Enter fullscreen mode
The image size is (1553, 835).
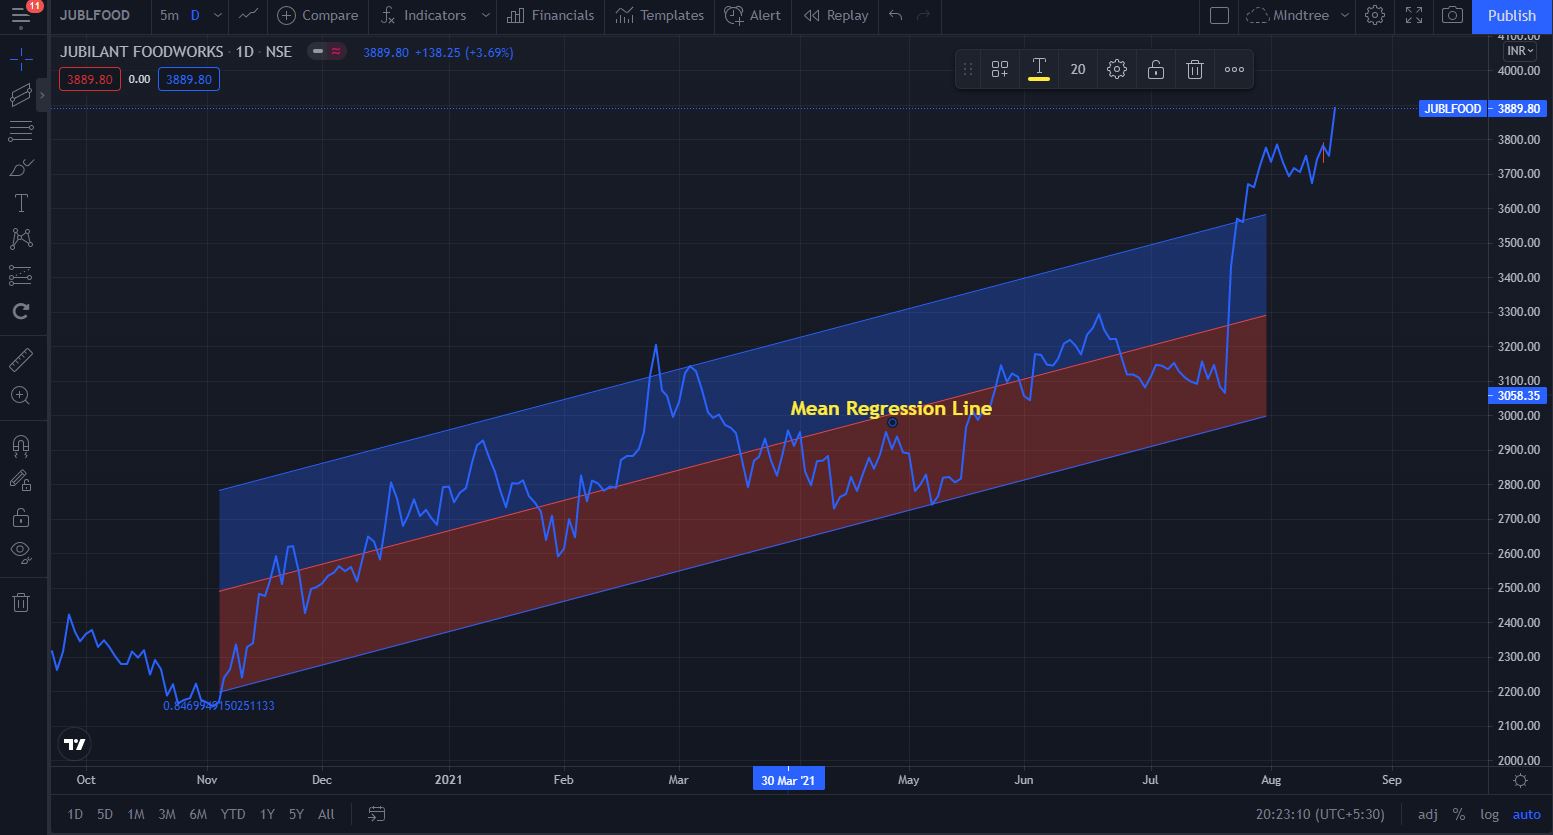pos(1414,15)
